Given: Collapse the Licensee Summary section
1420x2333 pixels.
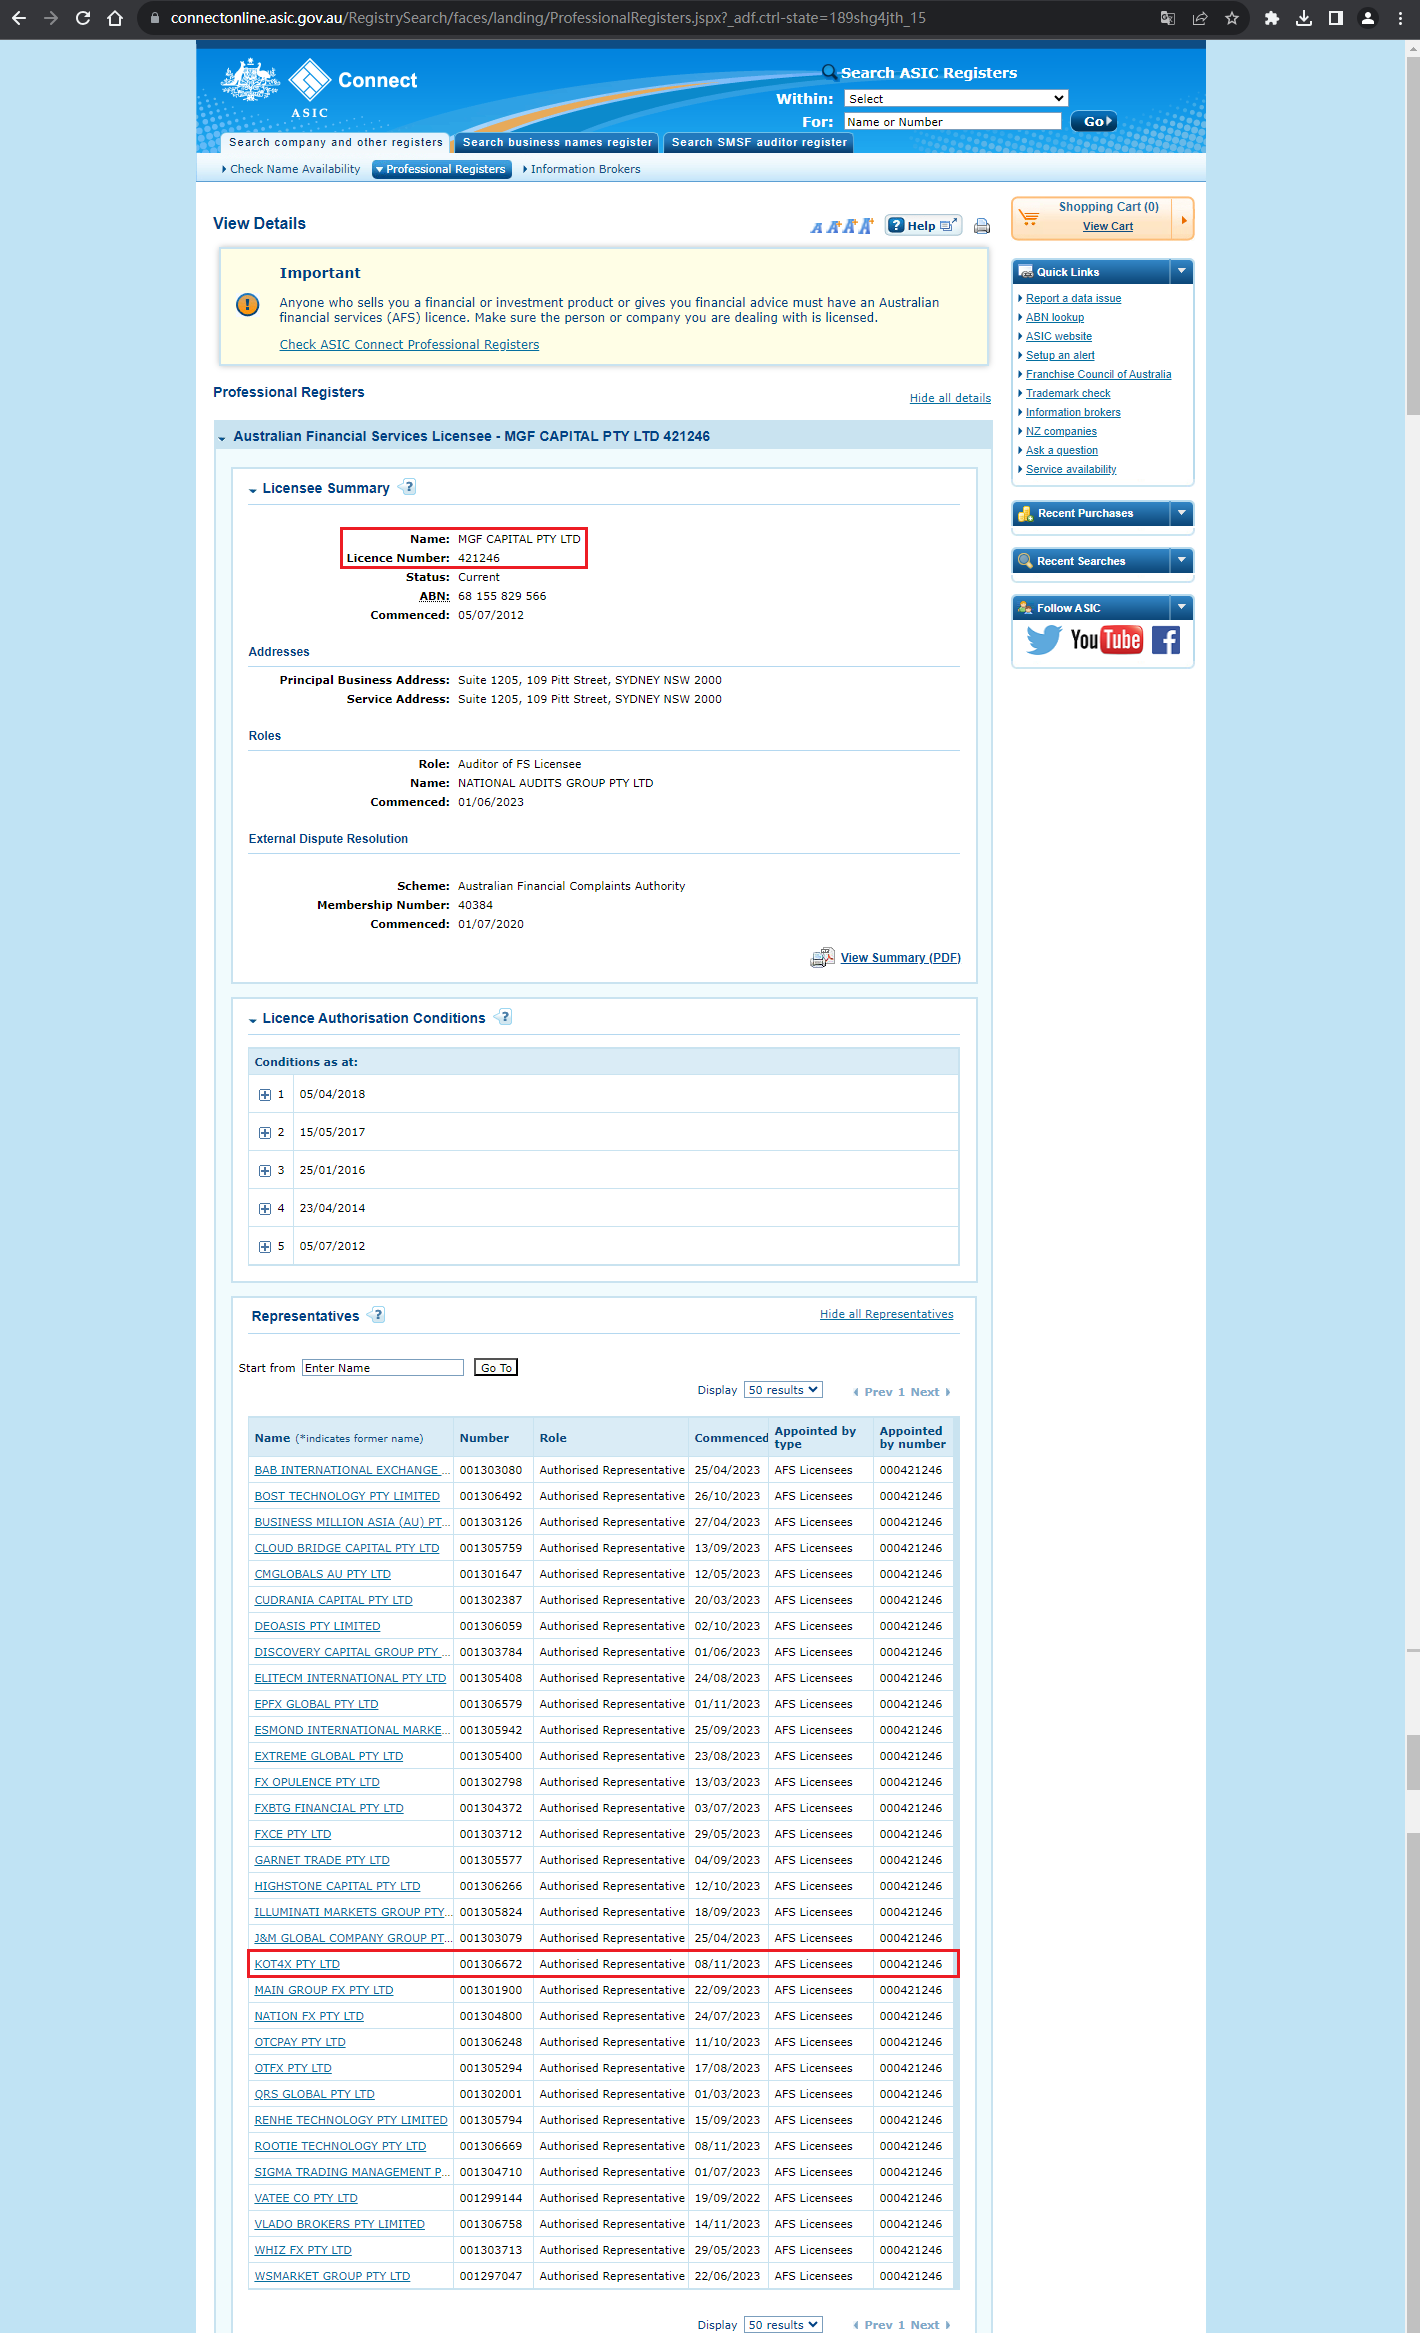Looking at the screenshot, I should [253, 490].
